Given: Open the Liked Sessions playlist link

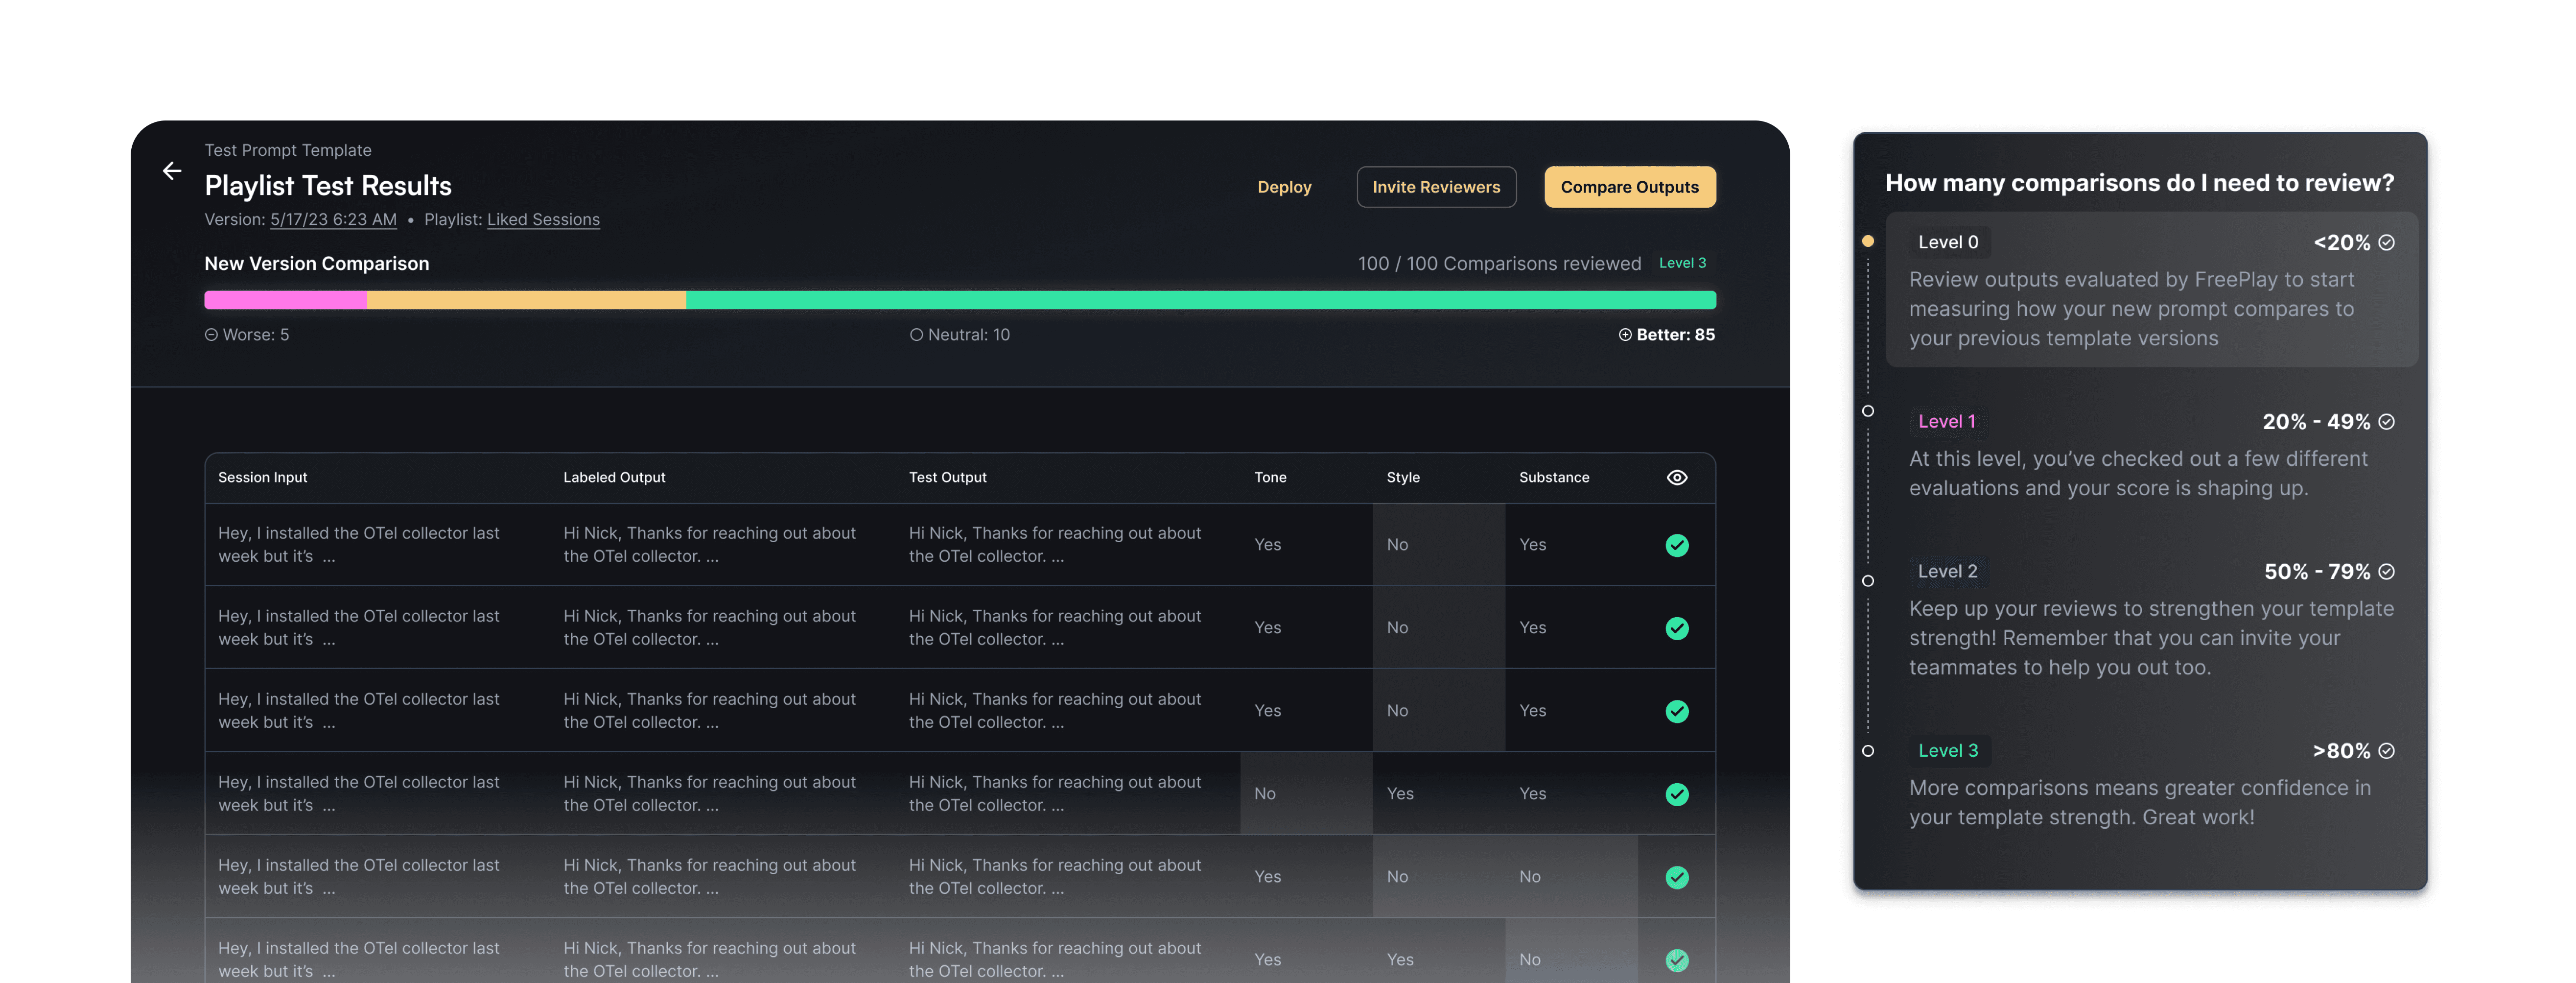Looking at the screenshot, I should (543, 219).
